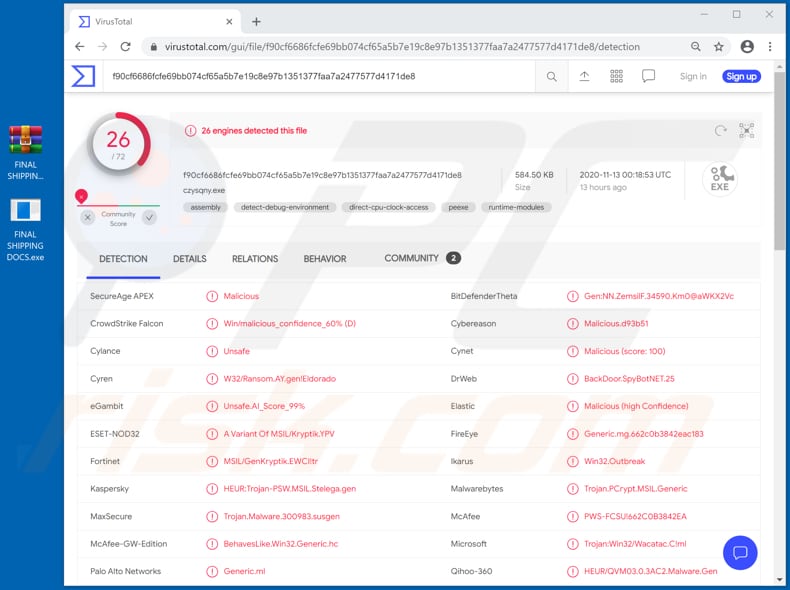The height and width of the screenshot is (590, 790).
Task: Click the EXE file type icon
Action: (x=720, y=179)
